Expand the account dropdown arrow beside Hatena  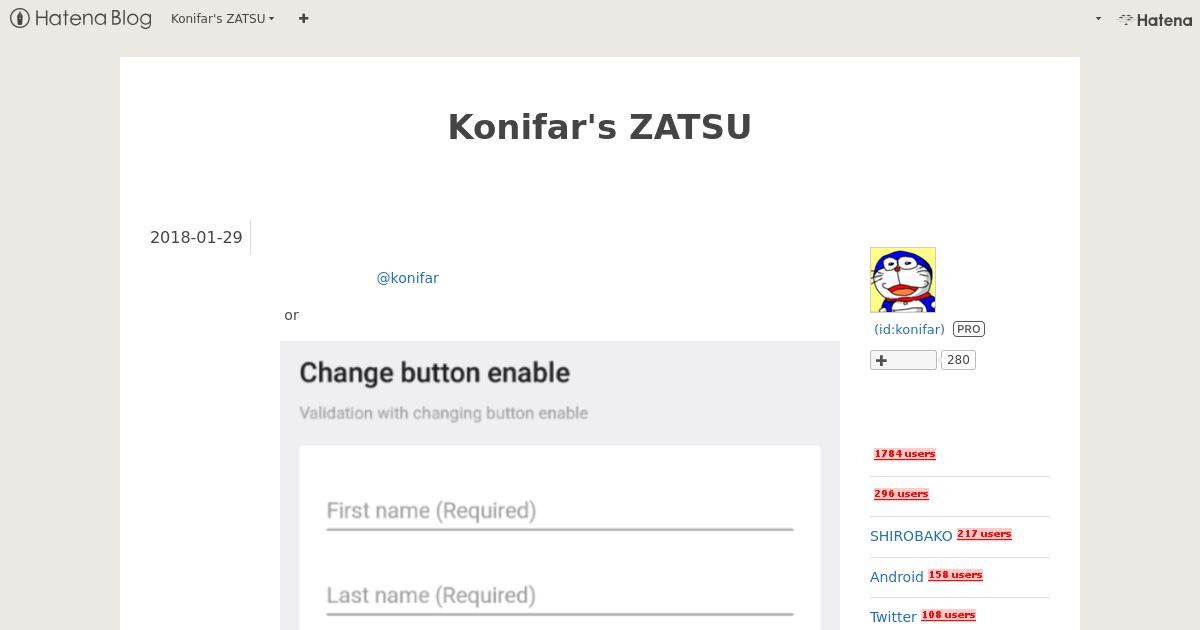point(1098,18)
